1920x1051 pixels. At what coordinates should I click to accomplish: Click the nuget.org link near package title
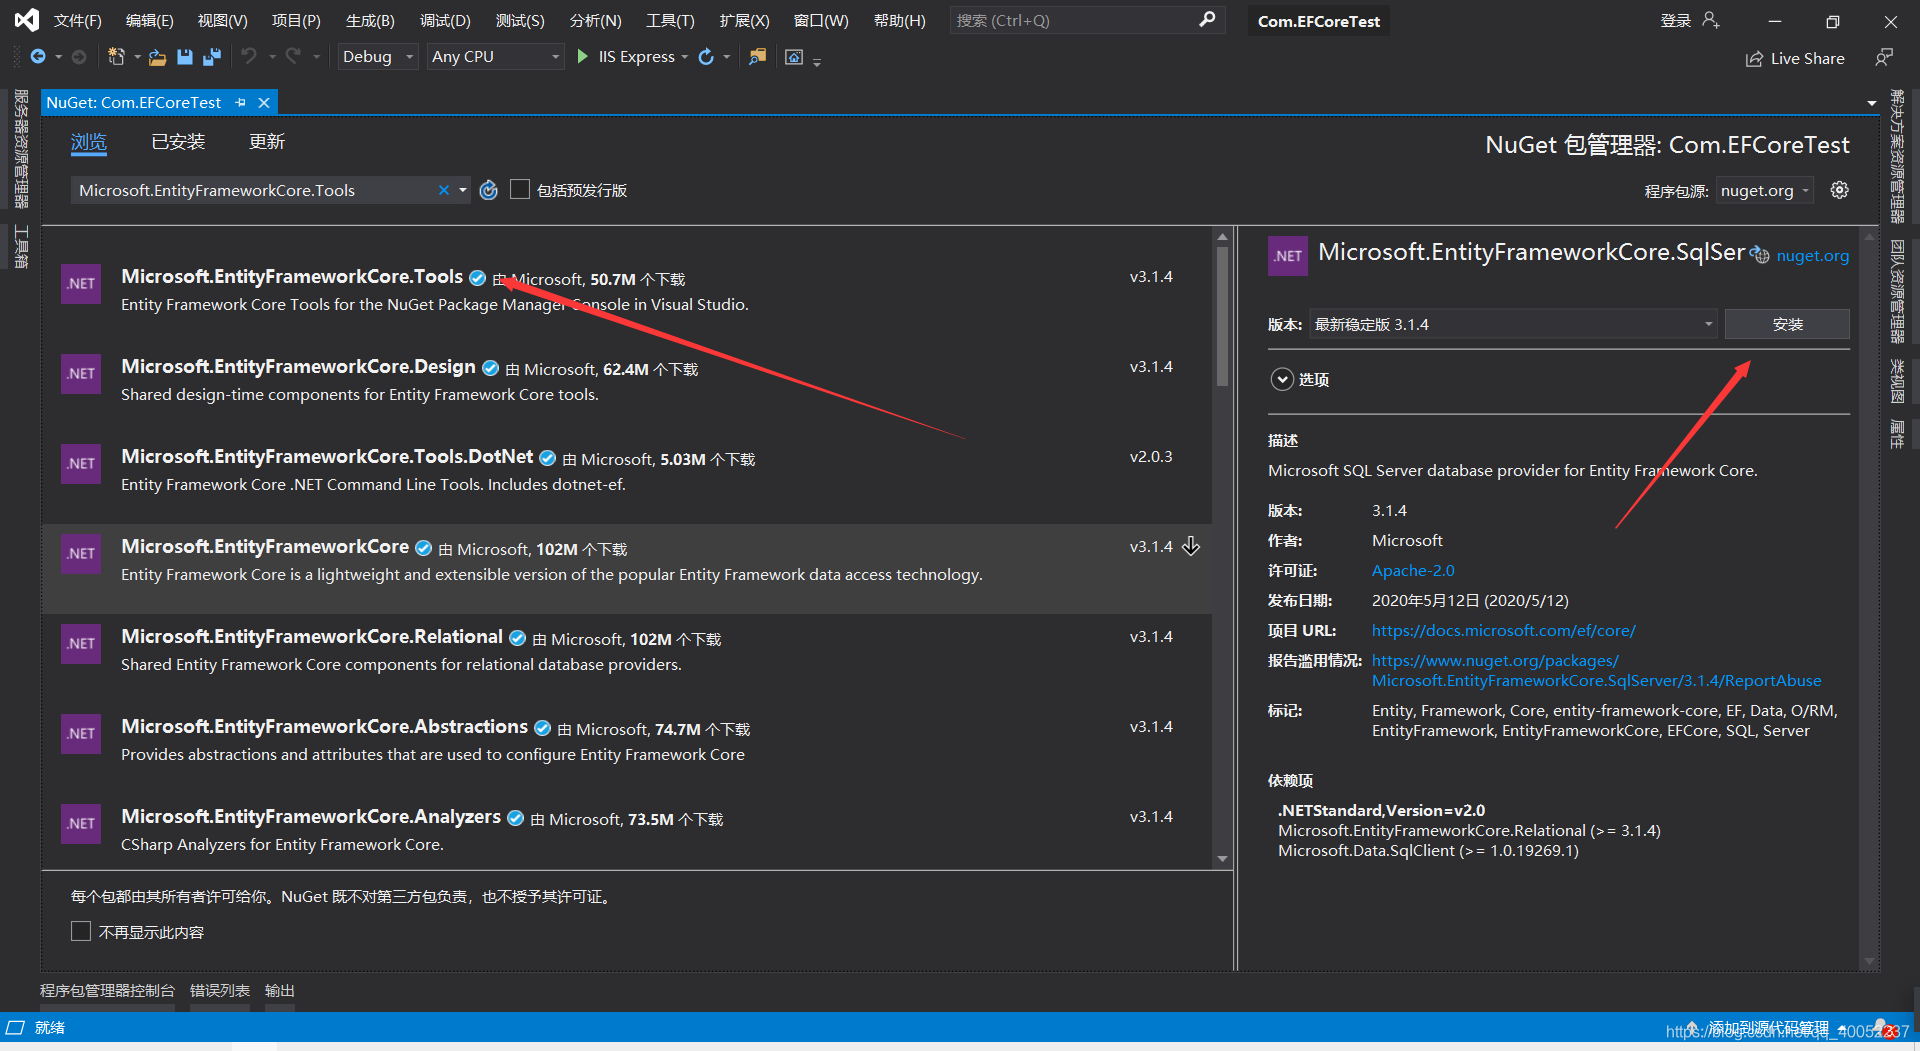click(1812, 256)
